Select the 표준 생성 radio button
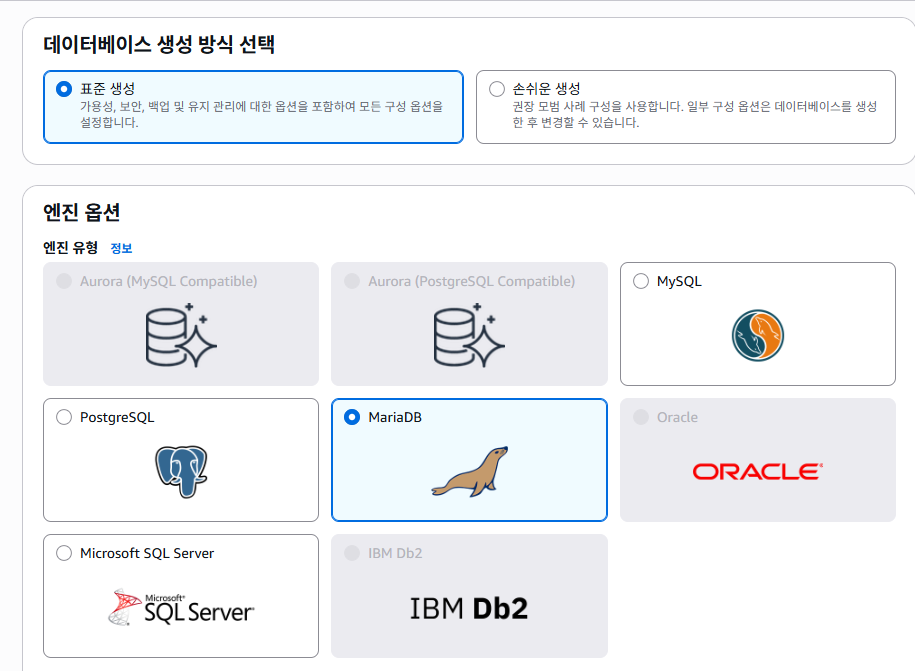The height and width of the screenshot is (671, 915). (64, 89)
